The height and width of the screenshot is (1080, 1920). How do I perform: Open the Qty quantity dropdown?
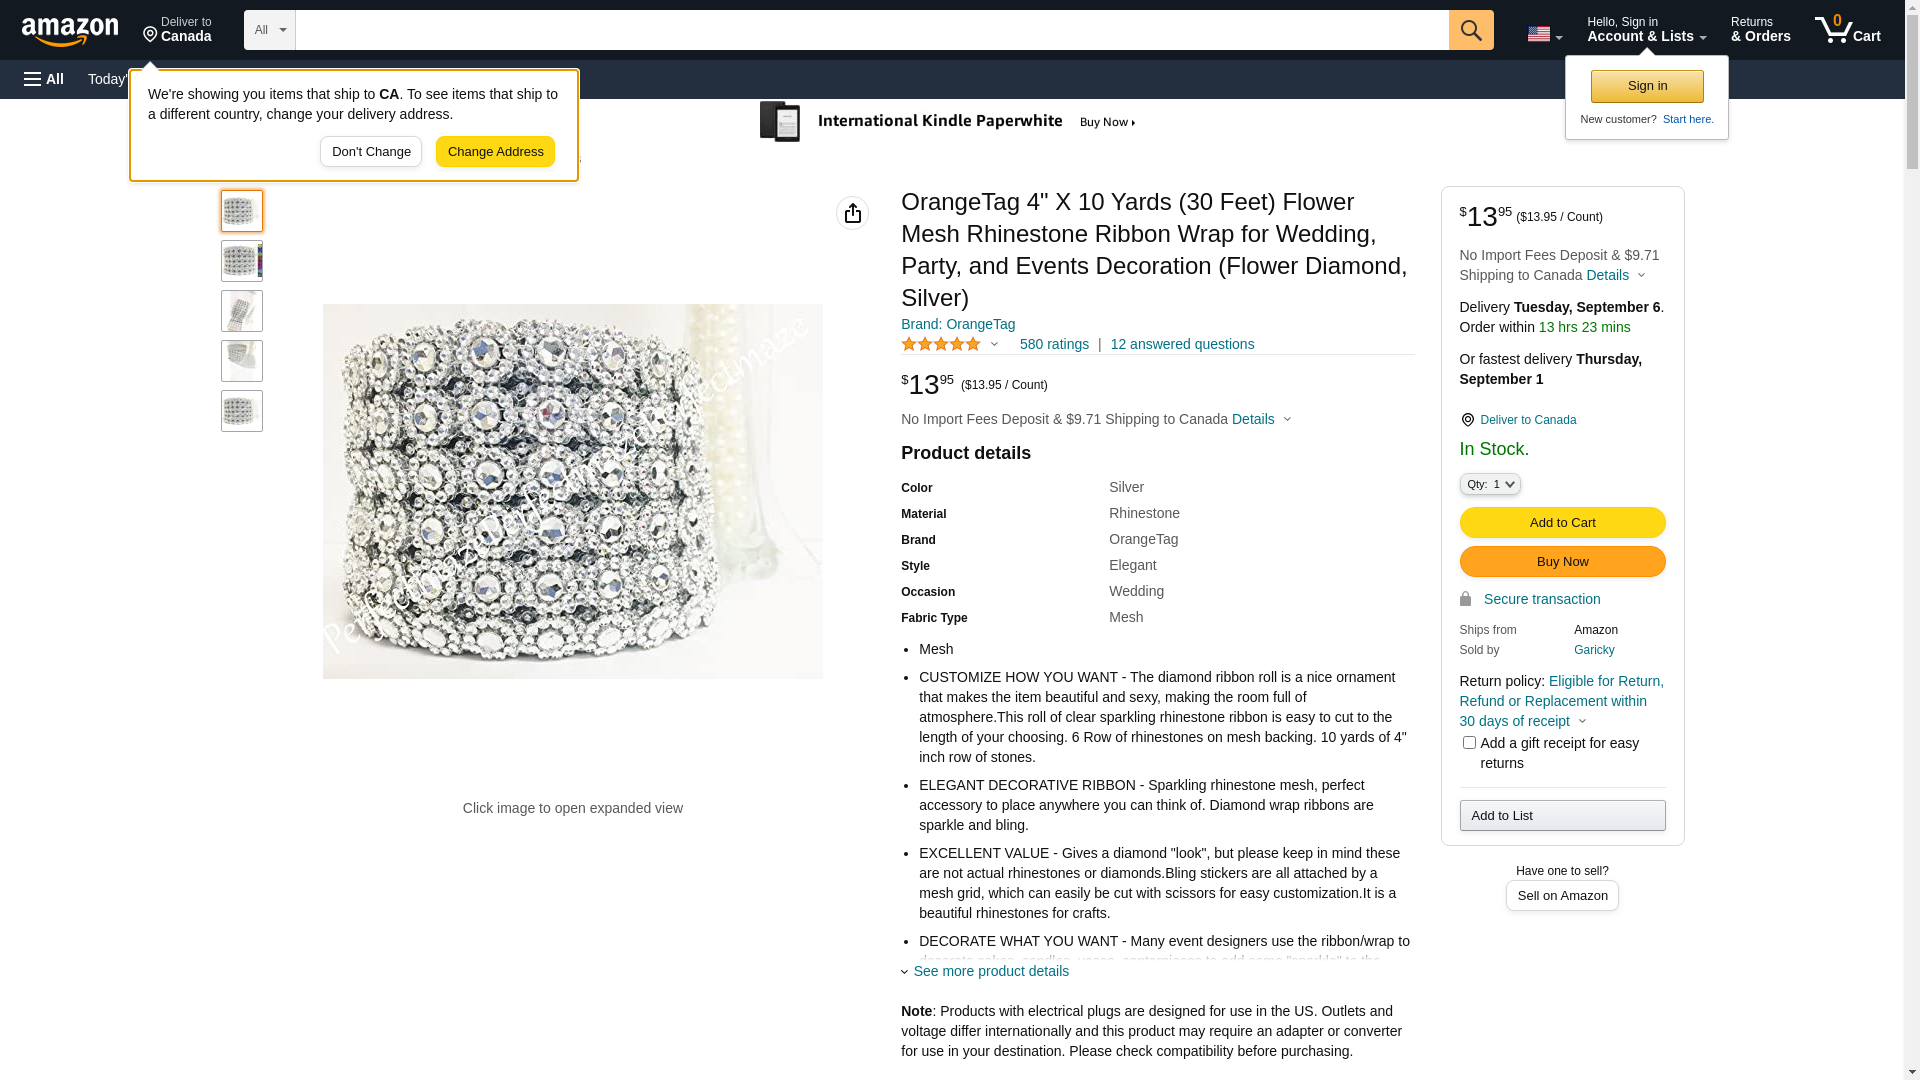point(1489,484)
